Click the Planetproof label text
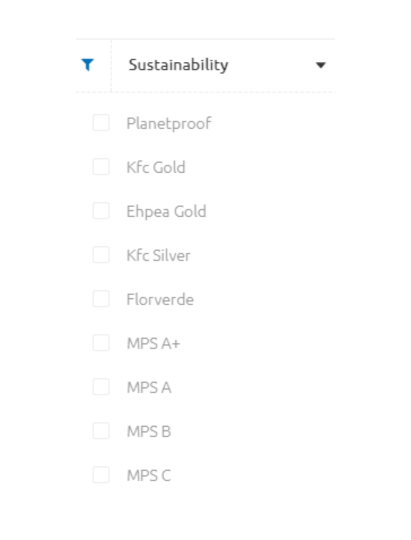The image size is (411, 540). point(169,124)
